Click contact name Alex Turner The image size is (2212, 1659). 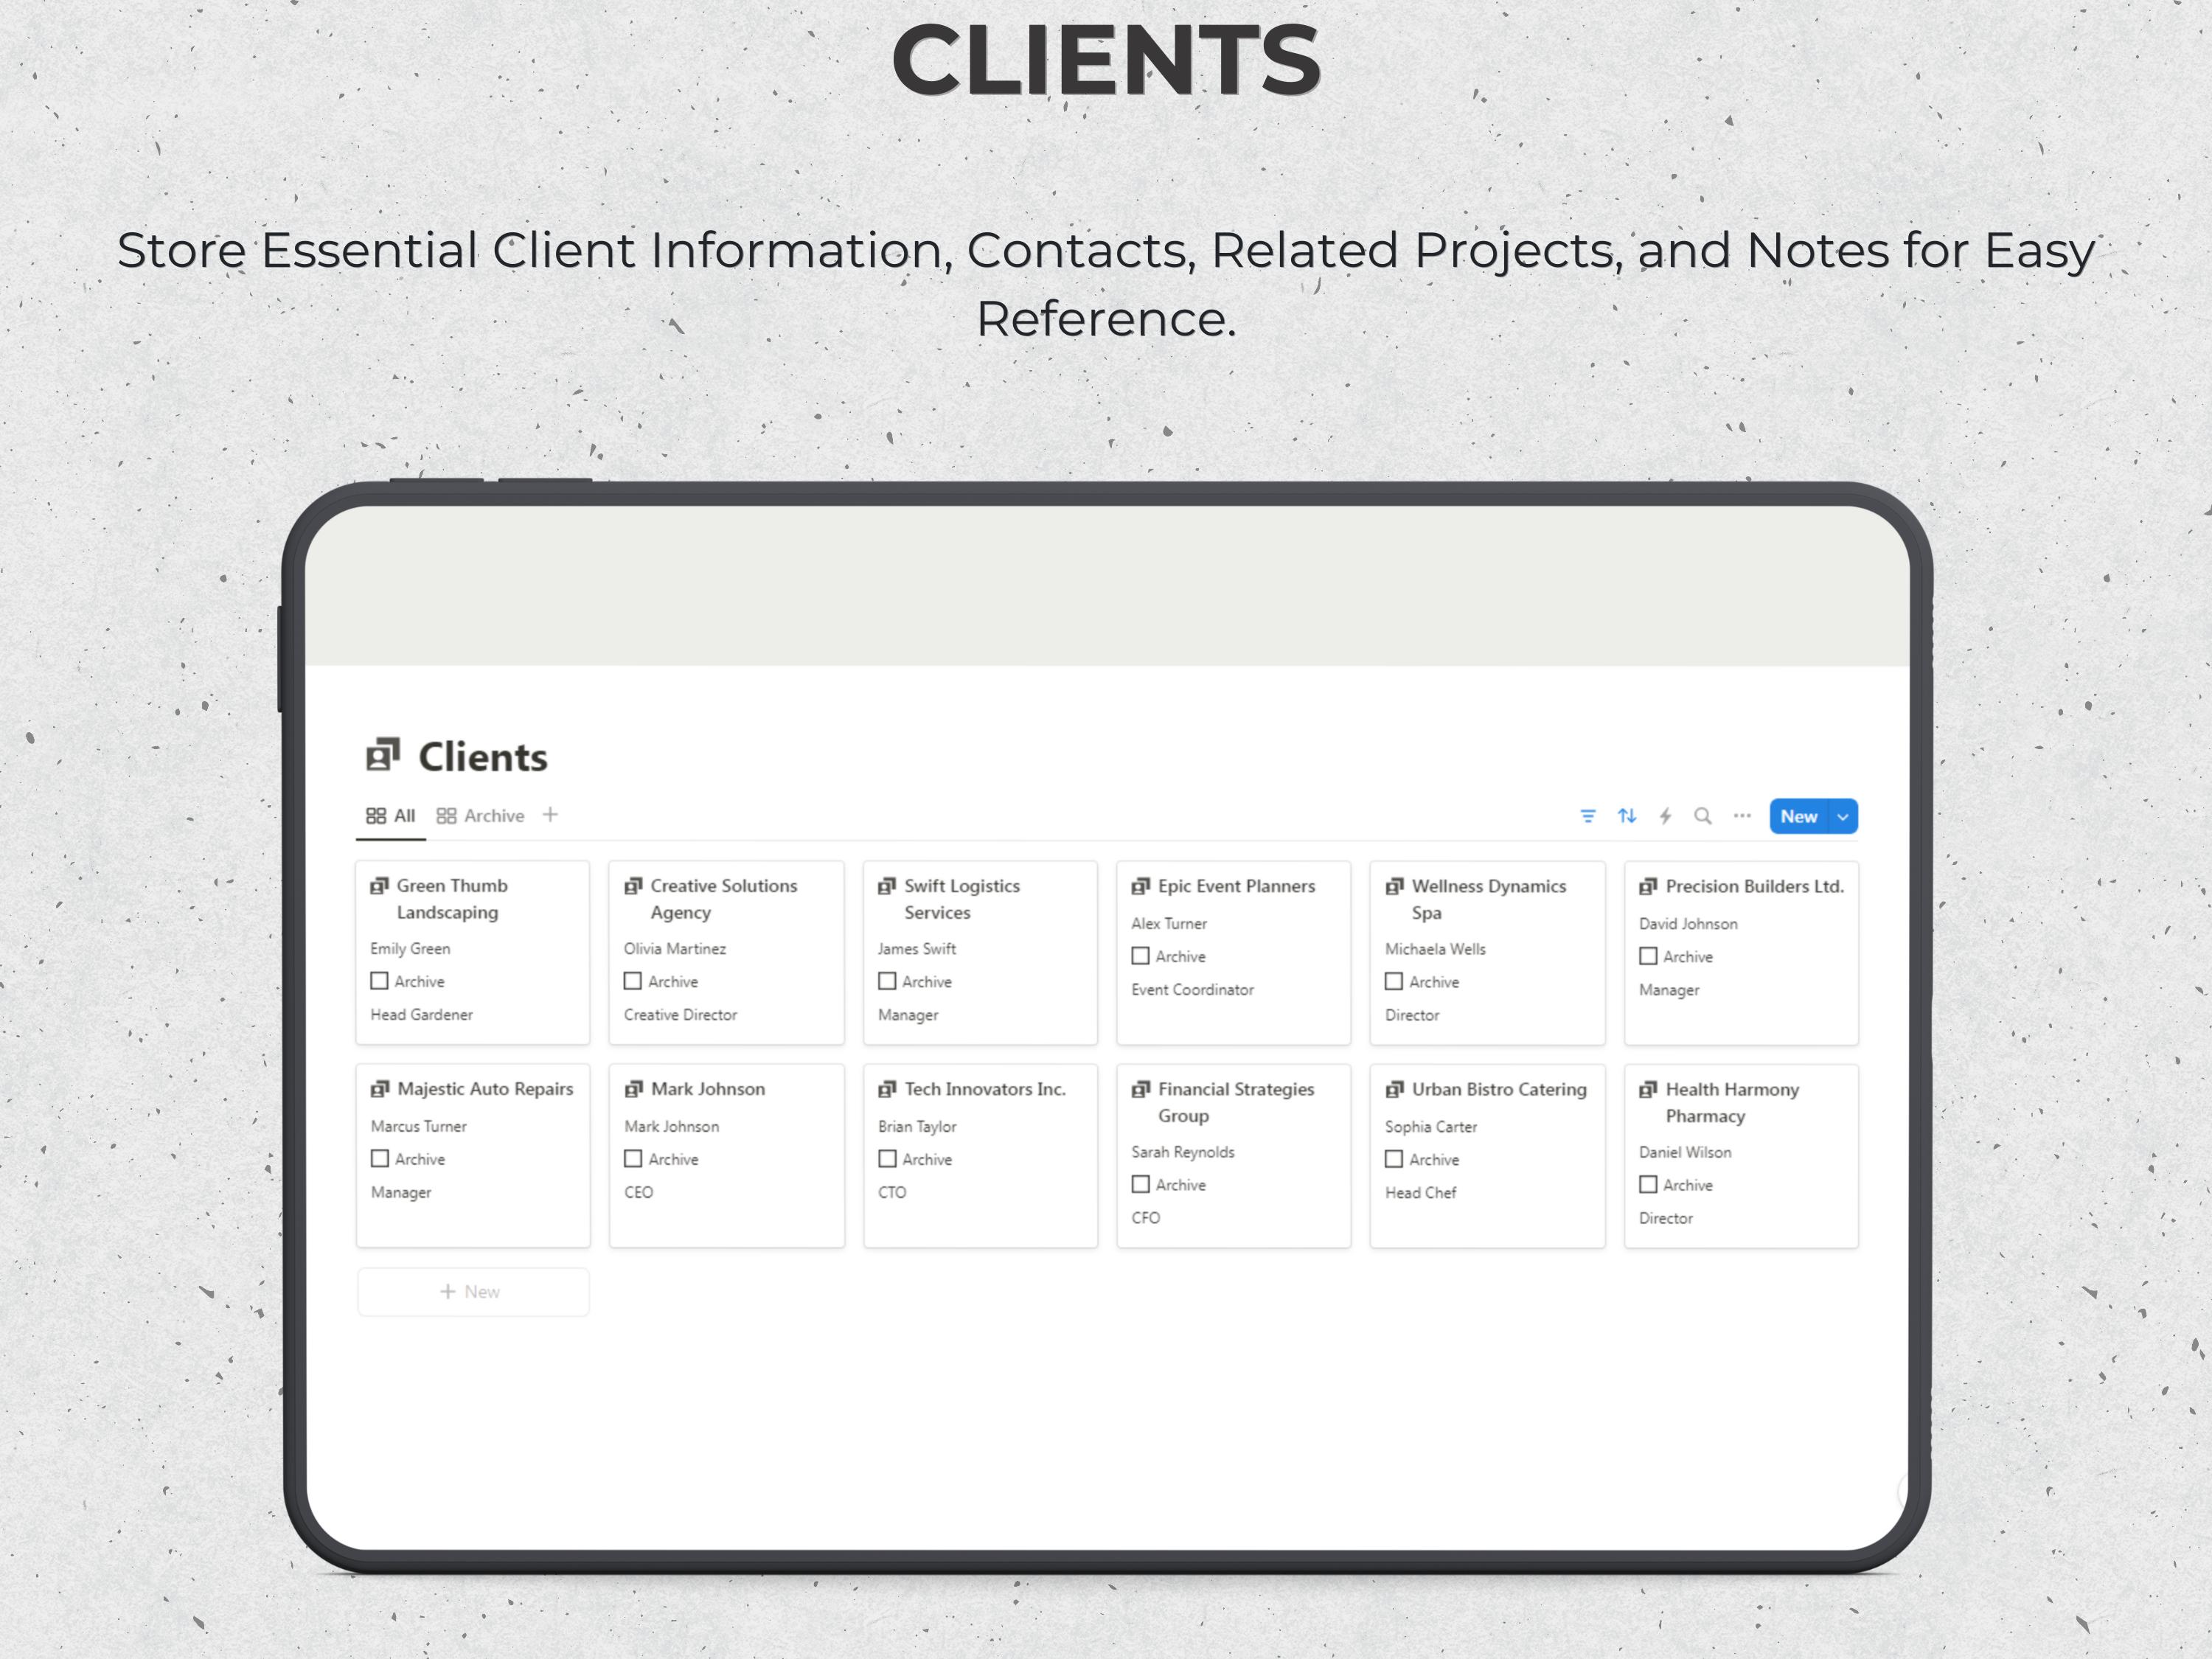pyautogui.click(x=1169, y=923)
